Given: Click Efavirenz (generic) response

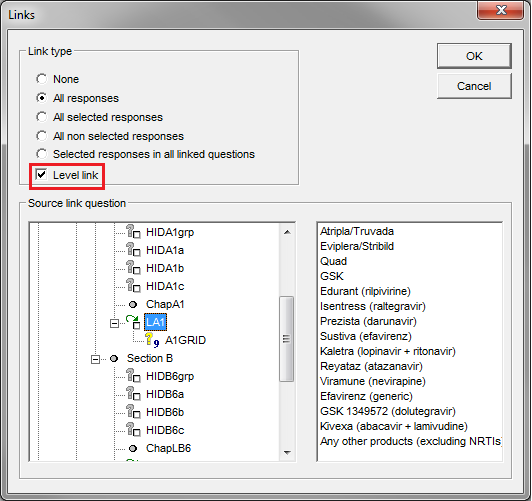Looking at the screenshot, I should coord(366,396).
